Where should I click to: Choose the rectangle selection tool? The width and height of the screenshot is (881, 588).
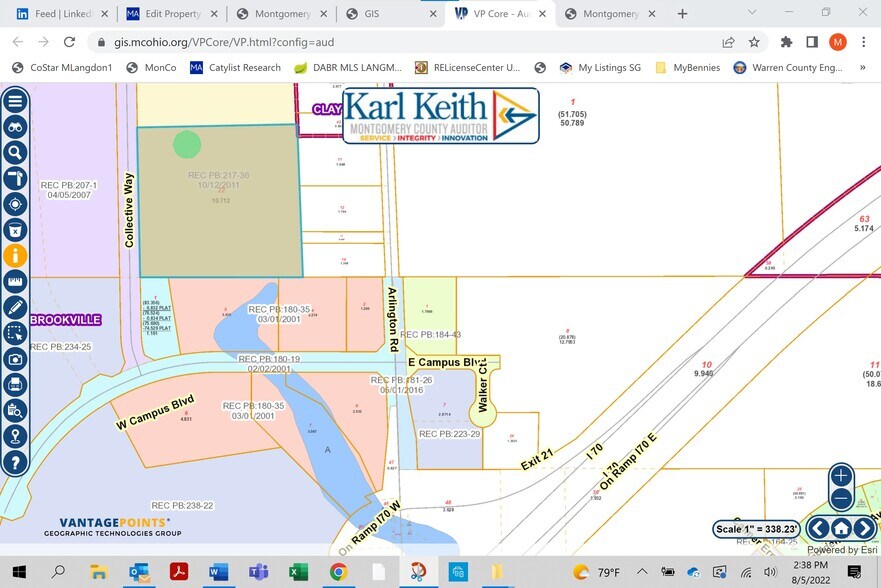tap(15, 333)
